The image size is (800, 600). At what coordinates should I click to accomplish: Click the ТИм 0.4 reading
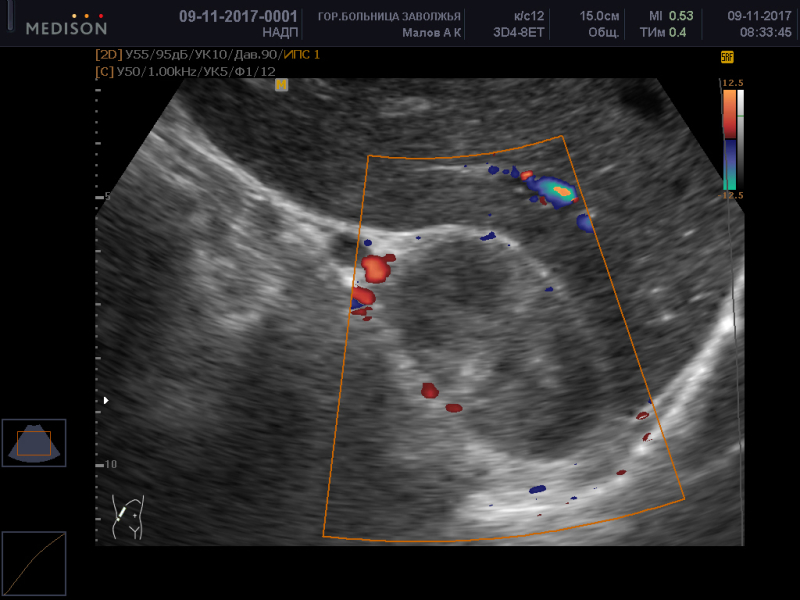coord(663,33)
